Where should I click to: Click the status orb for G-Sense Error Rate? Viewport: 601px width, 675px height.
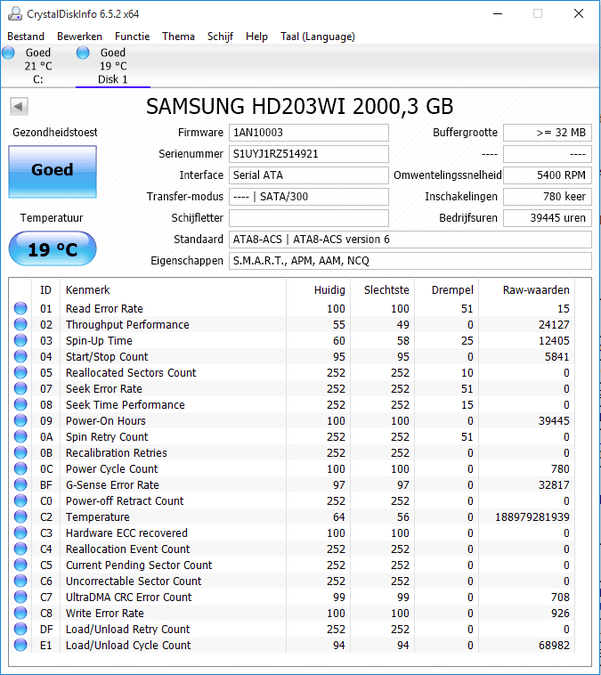20,484
